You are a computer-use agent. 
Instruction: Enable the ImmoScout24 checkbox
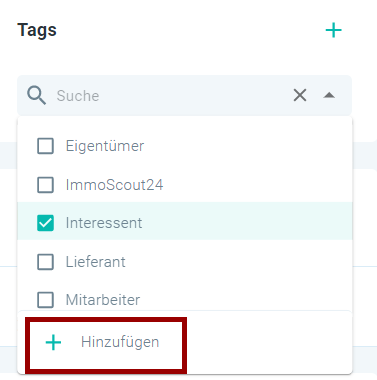(45, 185)
